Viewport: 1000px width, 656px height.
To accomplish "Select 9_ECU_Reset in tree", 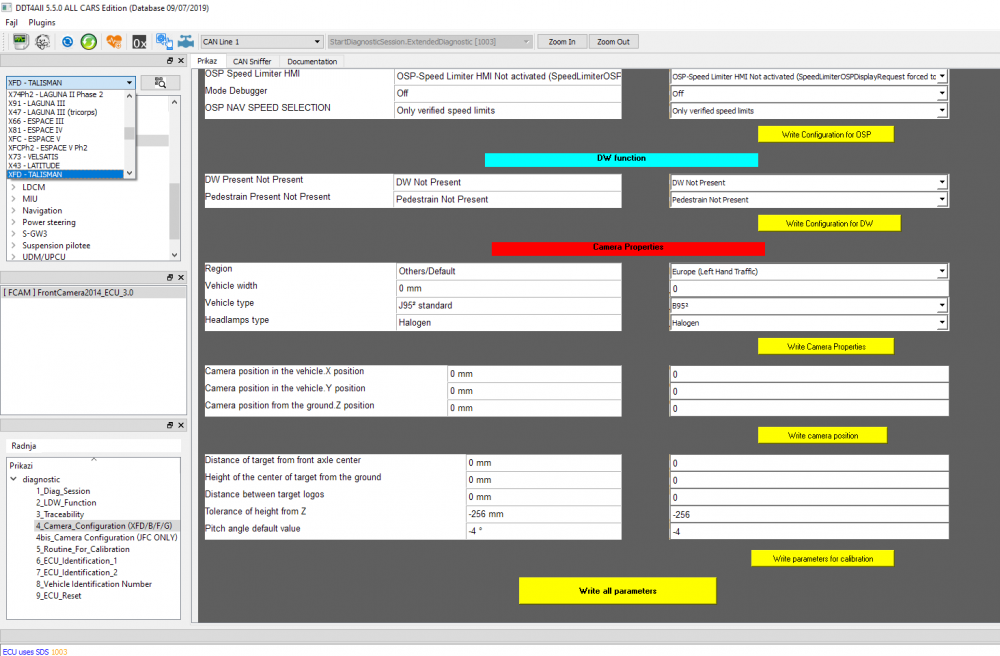I will [59, 596].
